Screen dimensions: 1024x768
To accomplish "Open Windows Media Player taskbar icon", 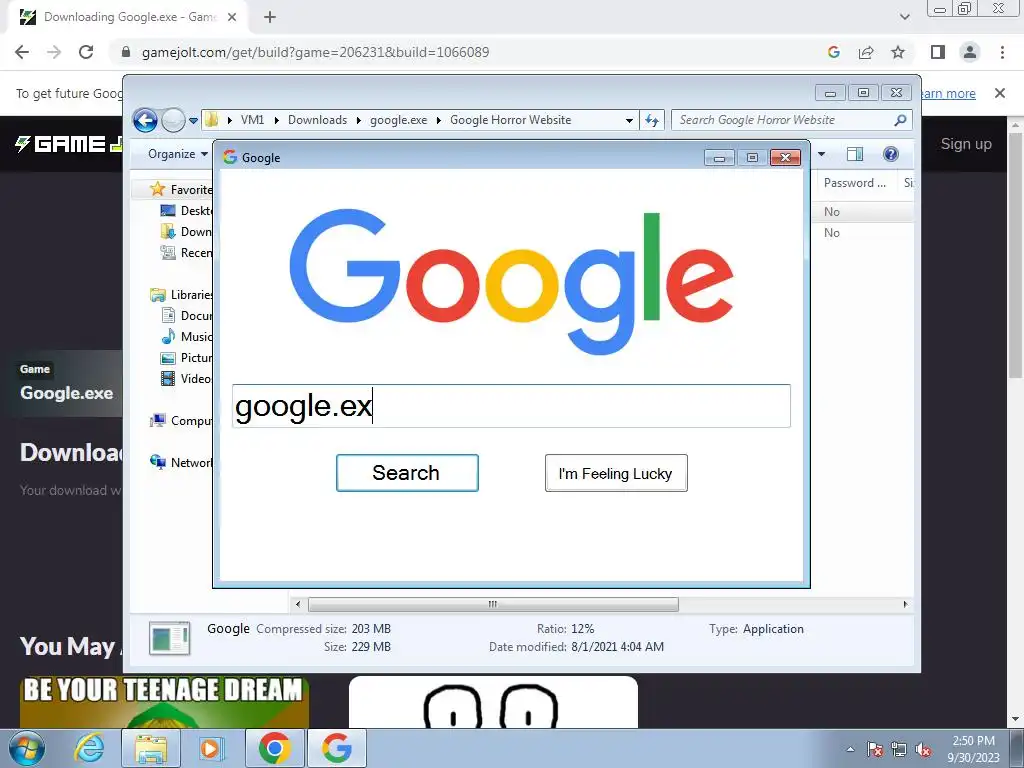I will click(212, 748).
